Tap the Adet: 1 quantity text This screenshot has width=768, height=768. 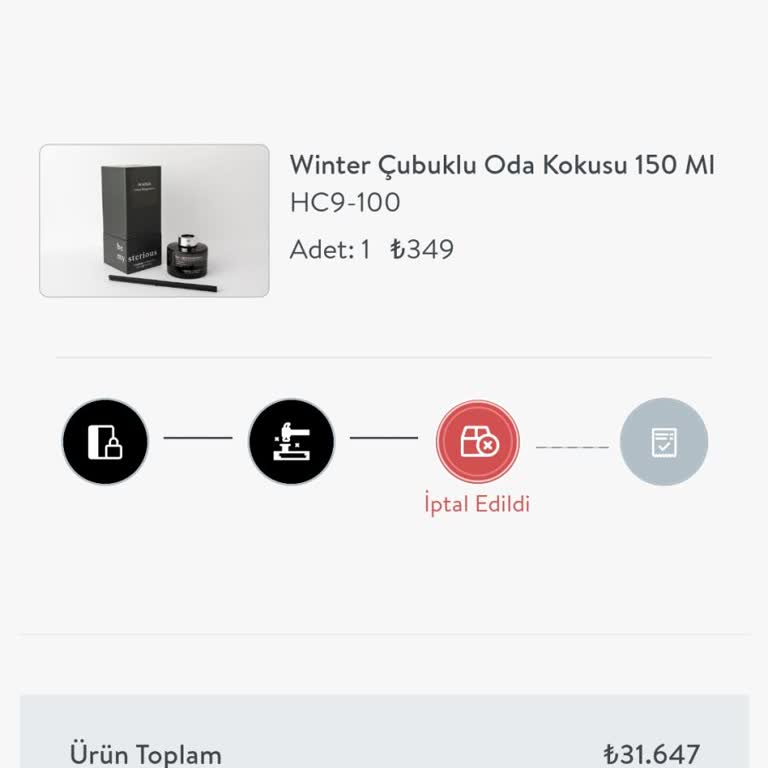(329, 249)
